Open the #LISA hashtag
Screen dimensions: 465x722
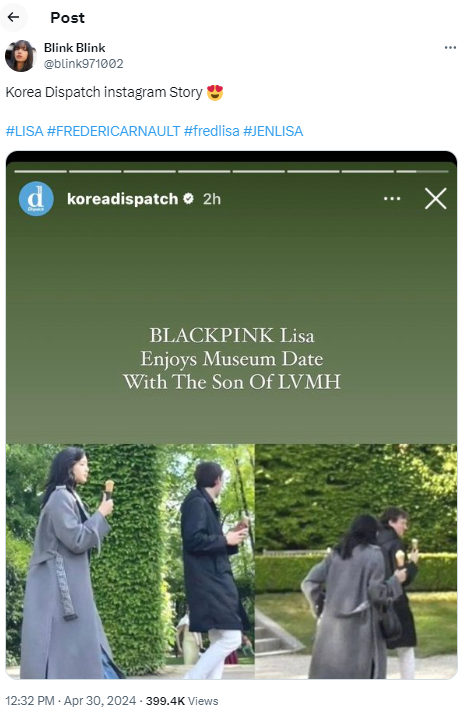pos(24,131)
